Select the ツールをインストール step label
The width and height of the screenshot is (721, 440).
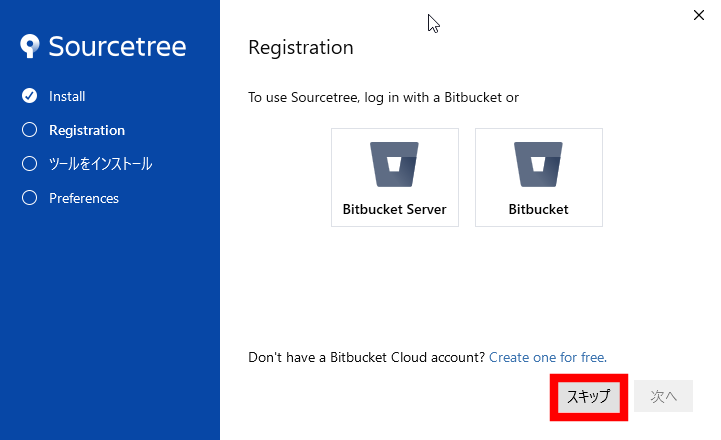coord(100,164)
